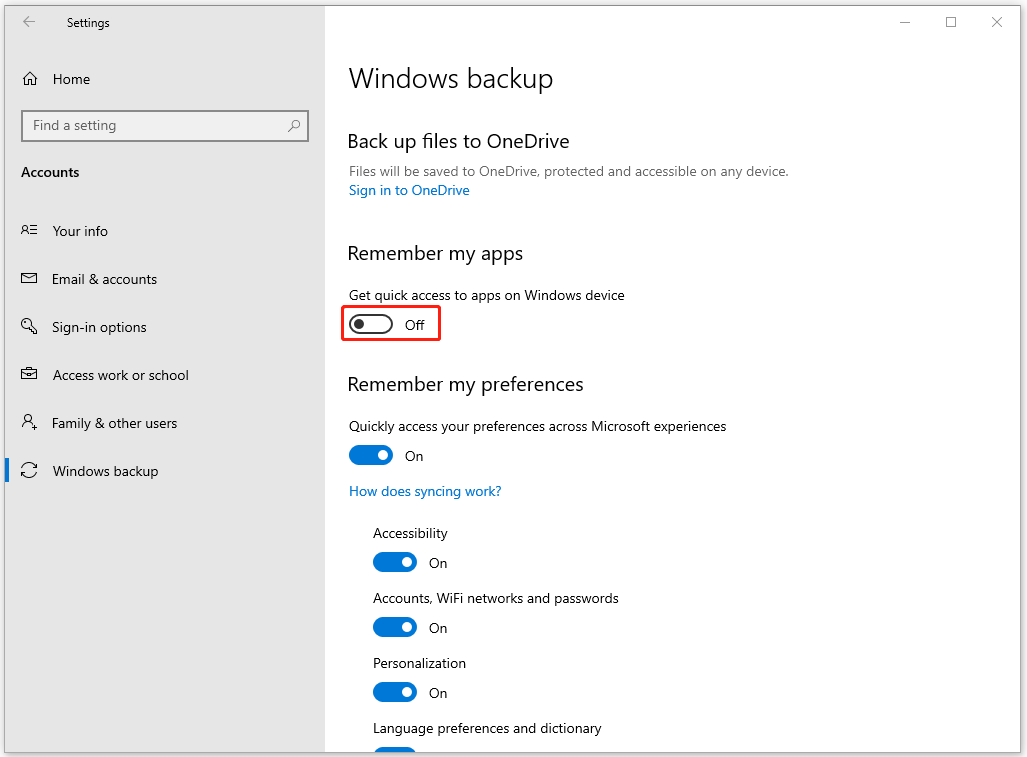This screenshot has height=757, width=1027.
Task: Click the Windows backup sync icon
Action: click(x=29, y=470)
